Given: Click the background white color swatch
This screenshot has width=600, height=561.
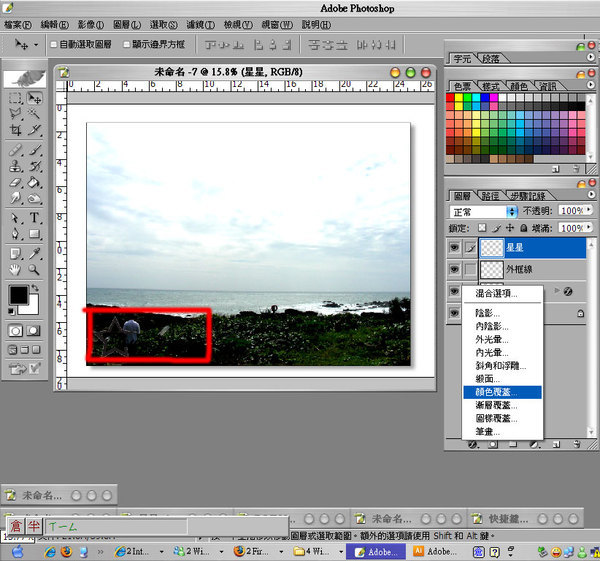Looking at the screenshot, I should [32, 307].
